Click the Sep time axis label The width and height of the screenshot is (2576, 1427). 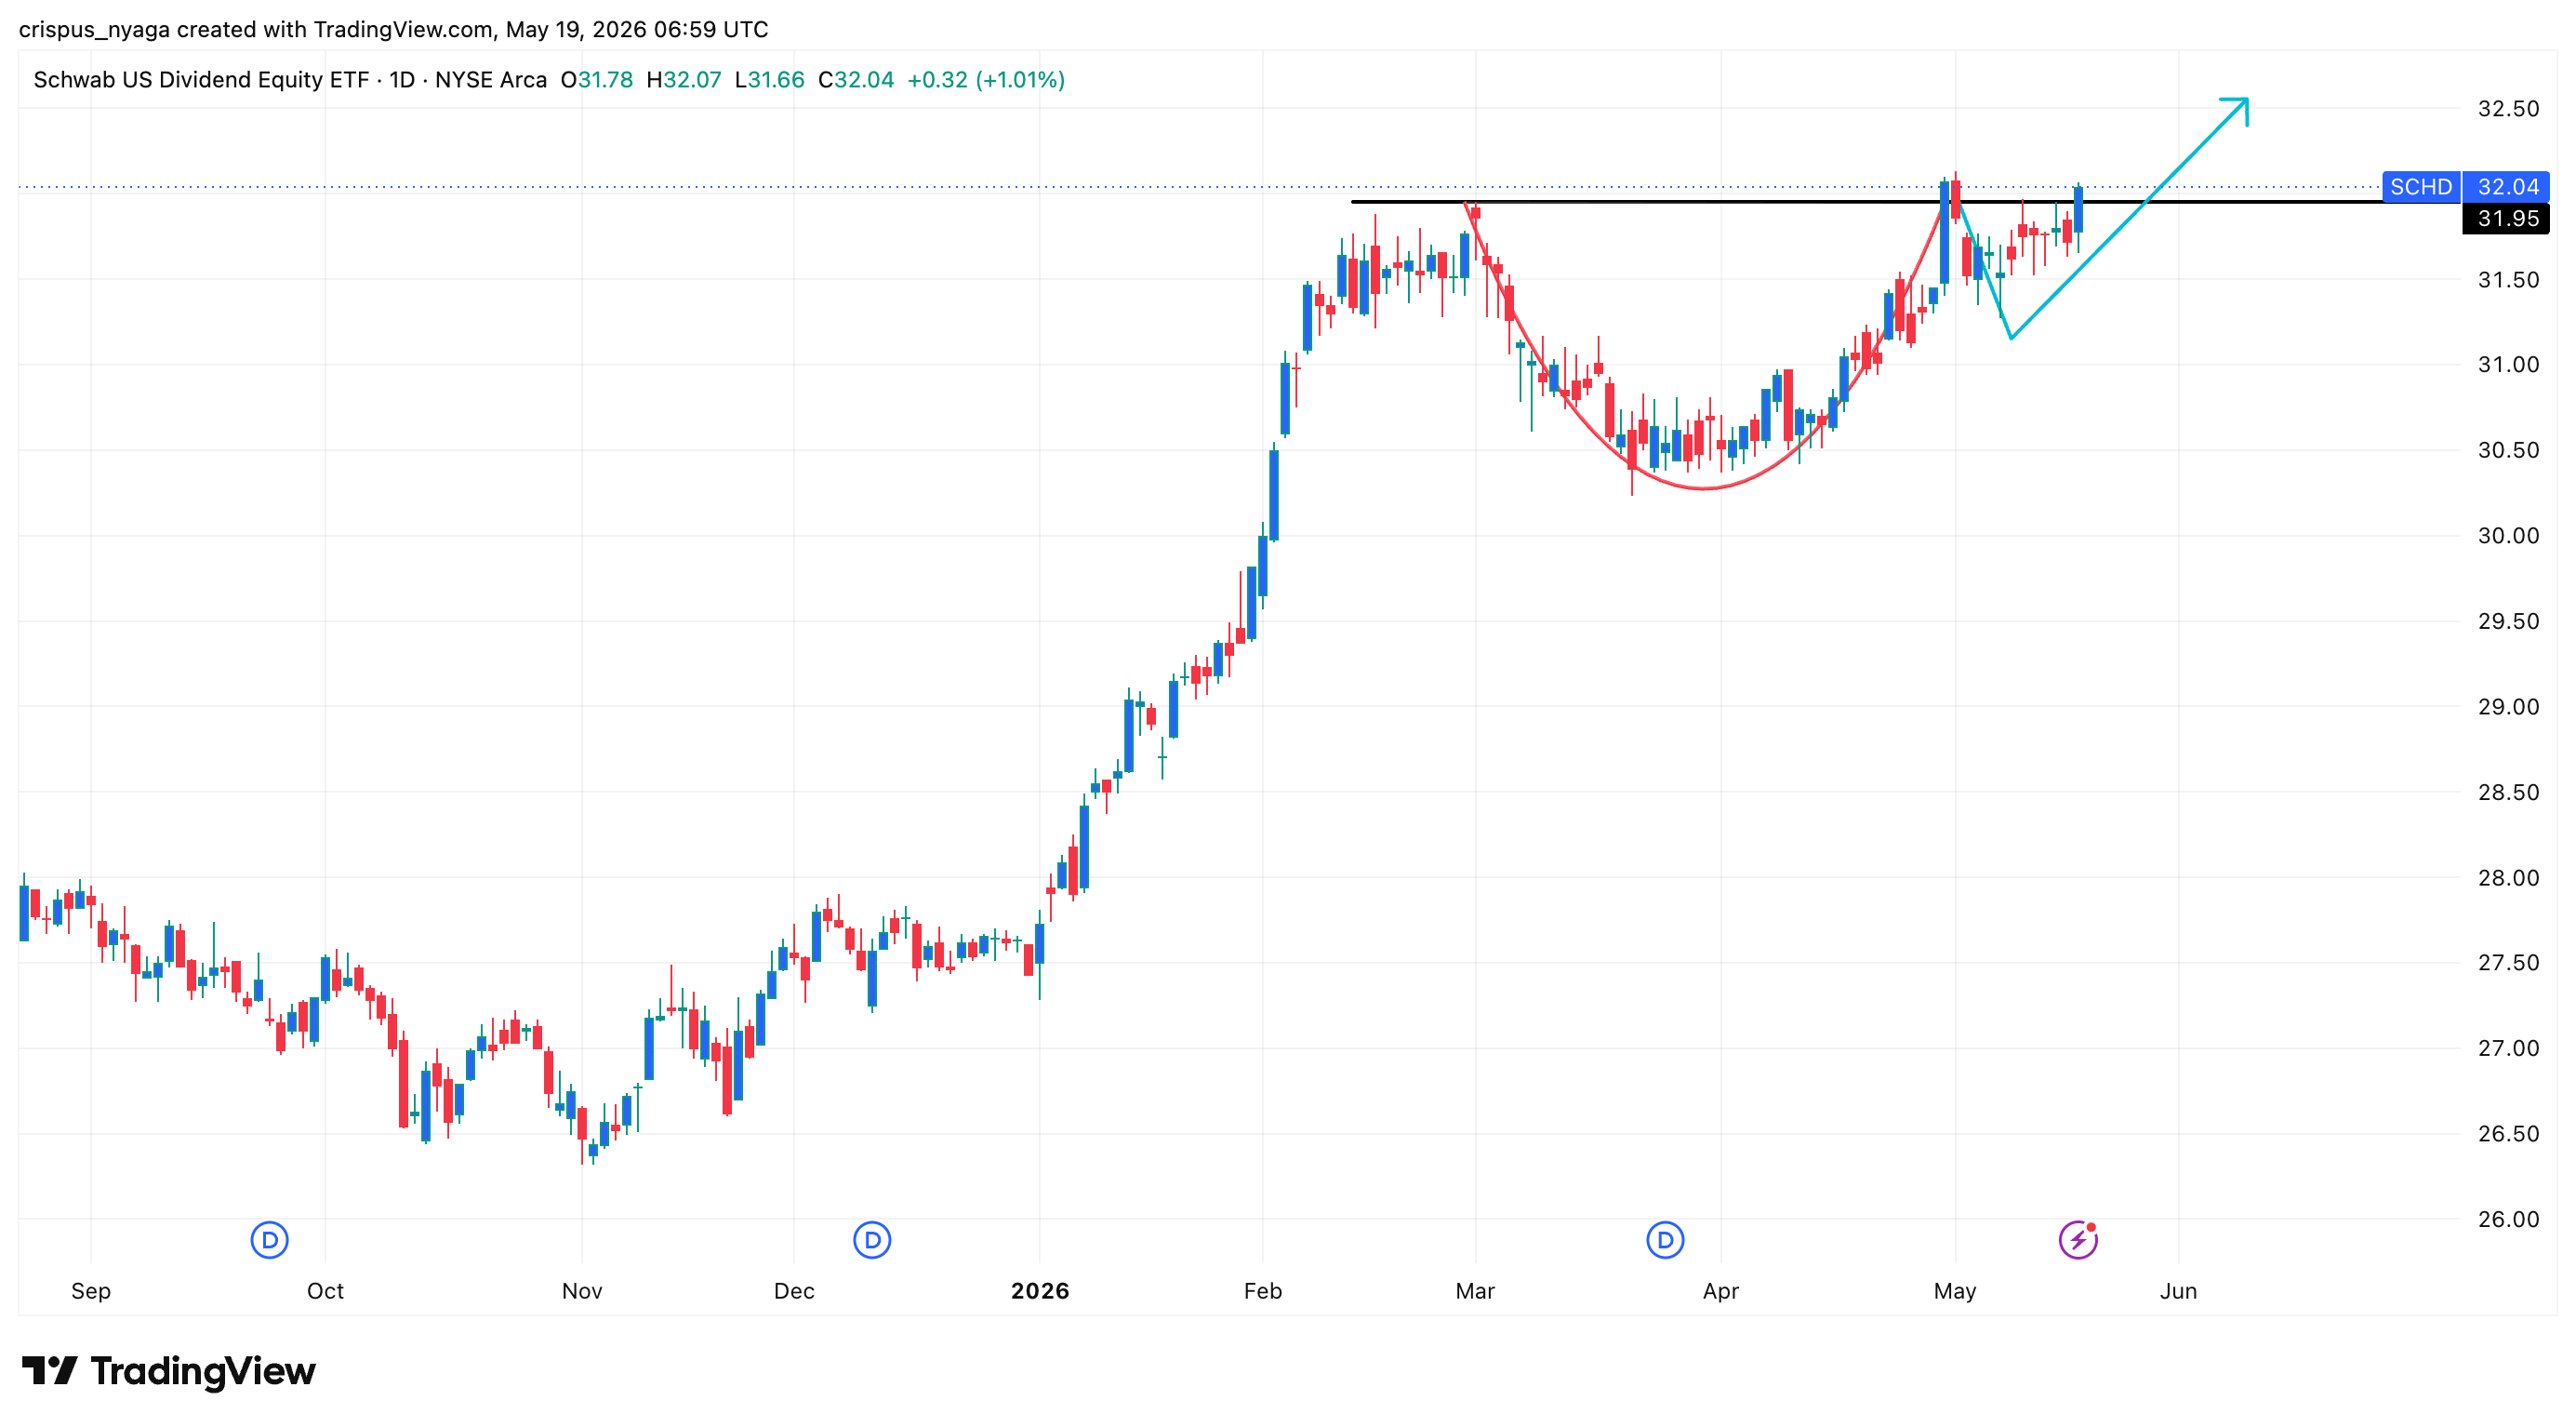pos(91,1291)
